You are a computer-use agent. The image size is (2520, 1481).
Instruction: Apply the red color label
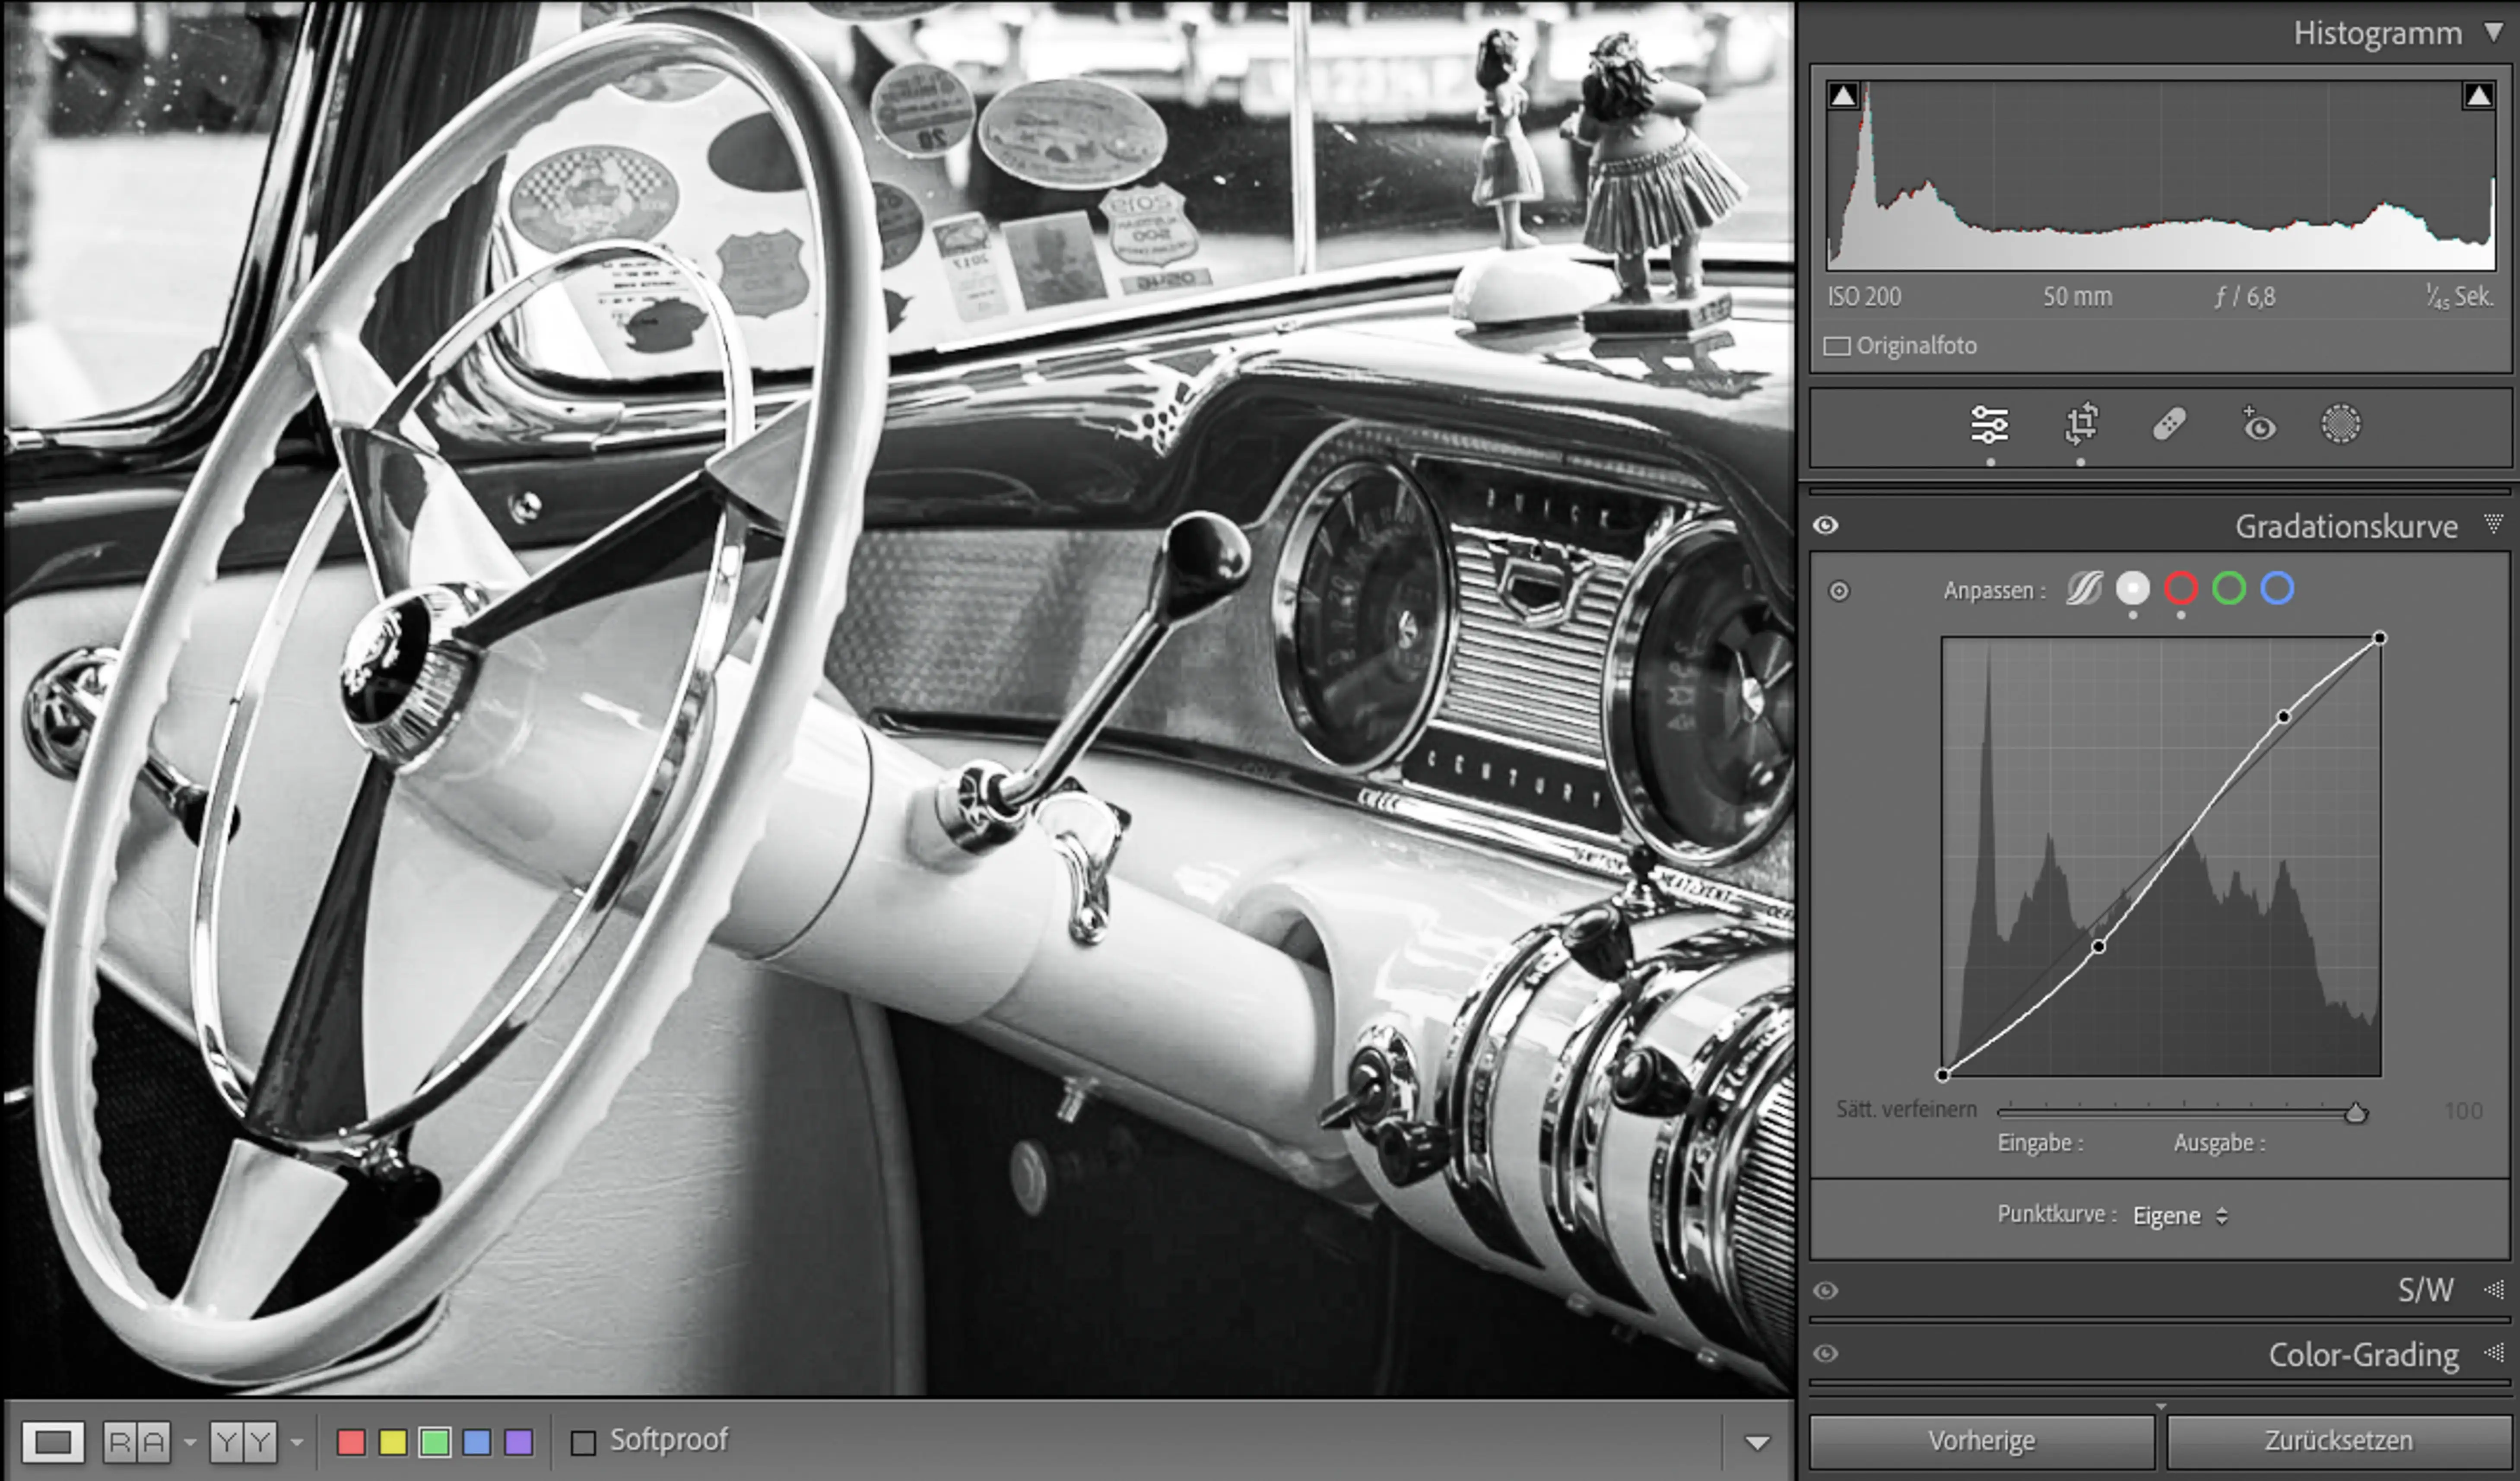coord(351,1442)
